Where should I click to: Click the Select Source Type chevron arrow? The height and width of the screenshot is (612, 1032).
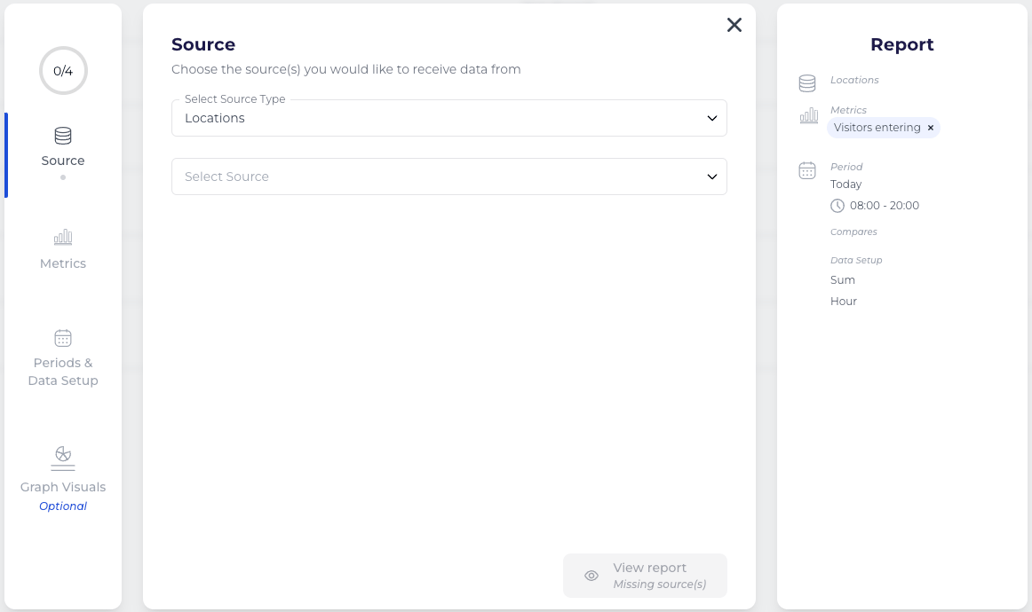pyautogui.click(x=711, y=118)
